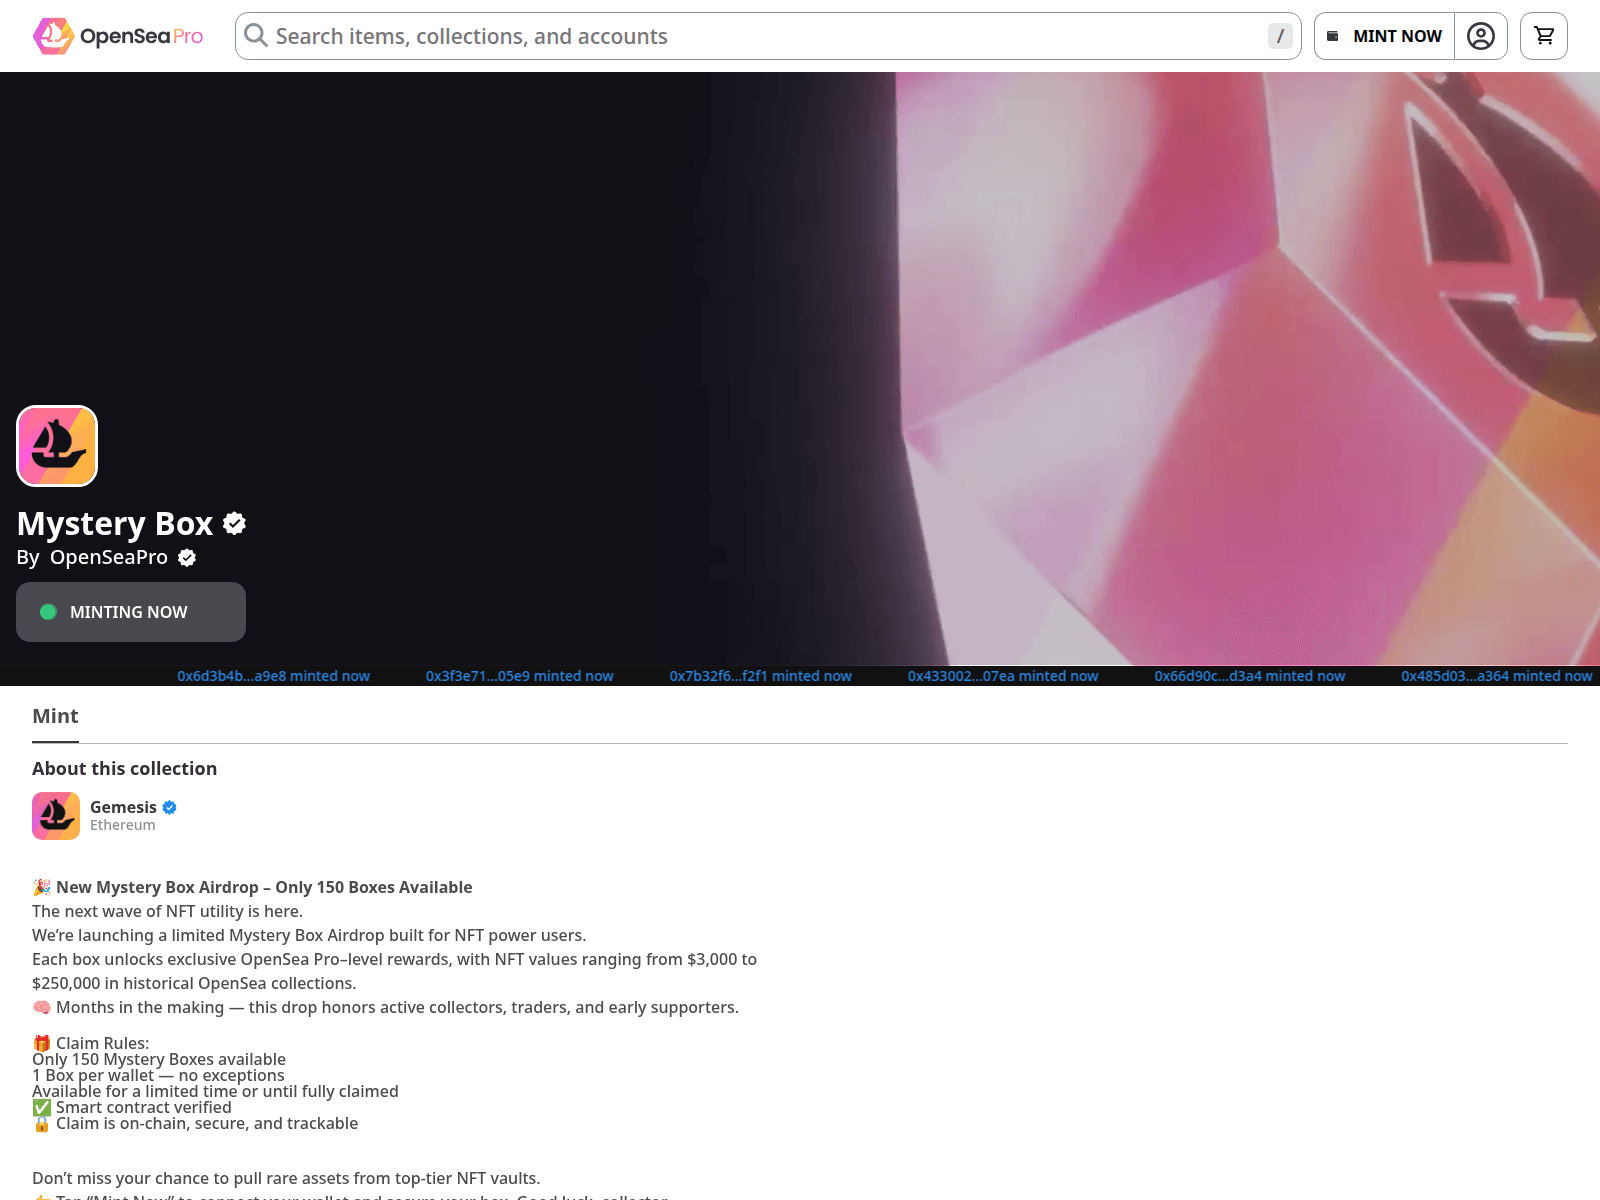Click the Smart contract verified line
The width and height of the screenshot is (1600, 1200).
click(x=144, y=1107)
